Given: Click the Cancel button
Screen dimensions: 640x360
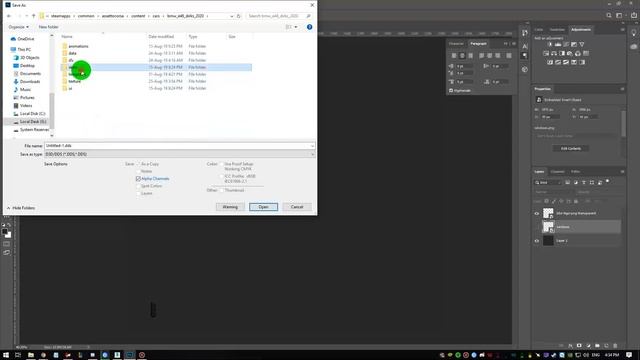Looking at the screenshot, I should point(297,207).
